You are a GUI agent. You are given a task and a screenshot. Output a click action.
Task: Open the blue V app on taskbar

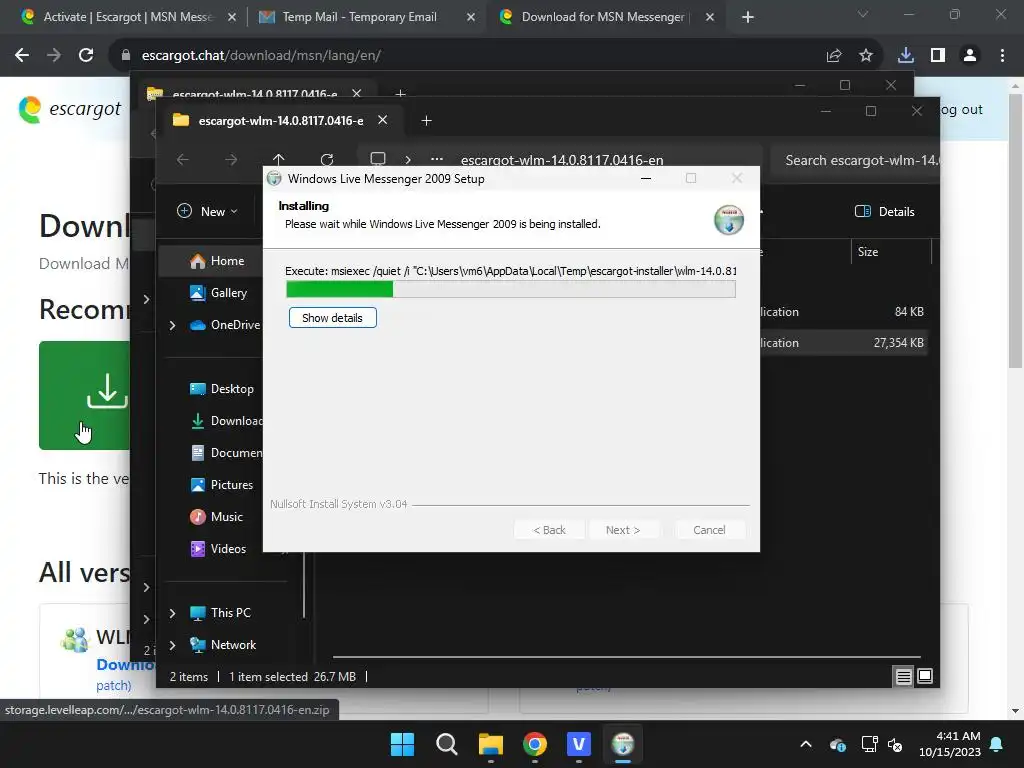tap(579, 744)
